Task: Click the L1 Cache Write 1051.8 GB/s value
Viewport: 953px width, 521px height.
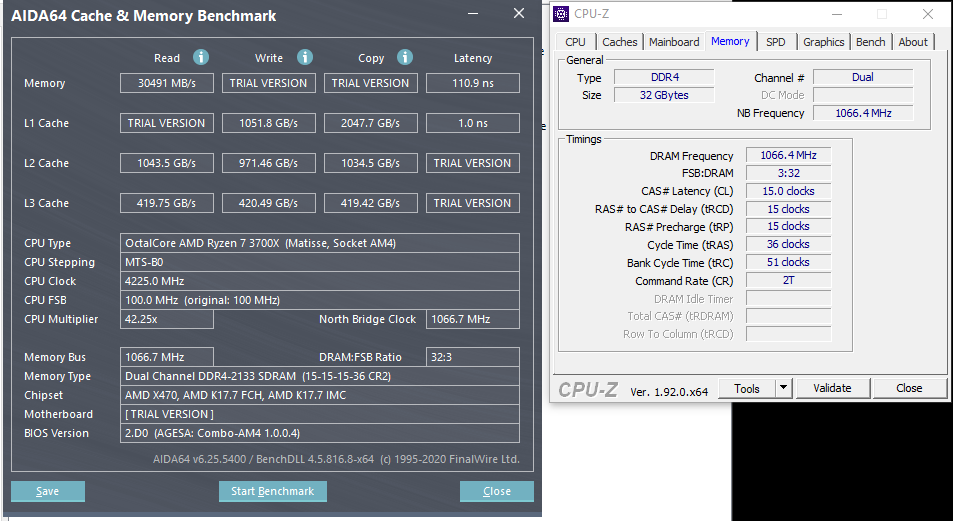Action: point(269,123)
